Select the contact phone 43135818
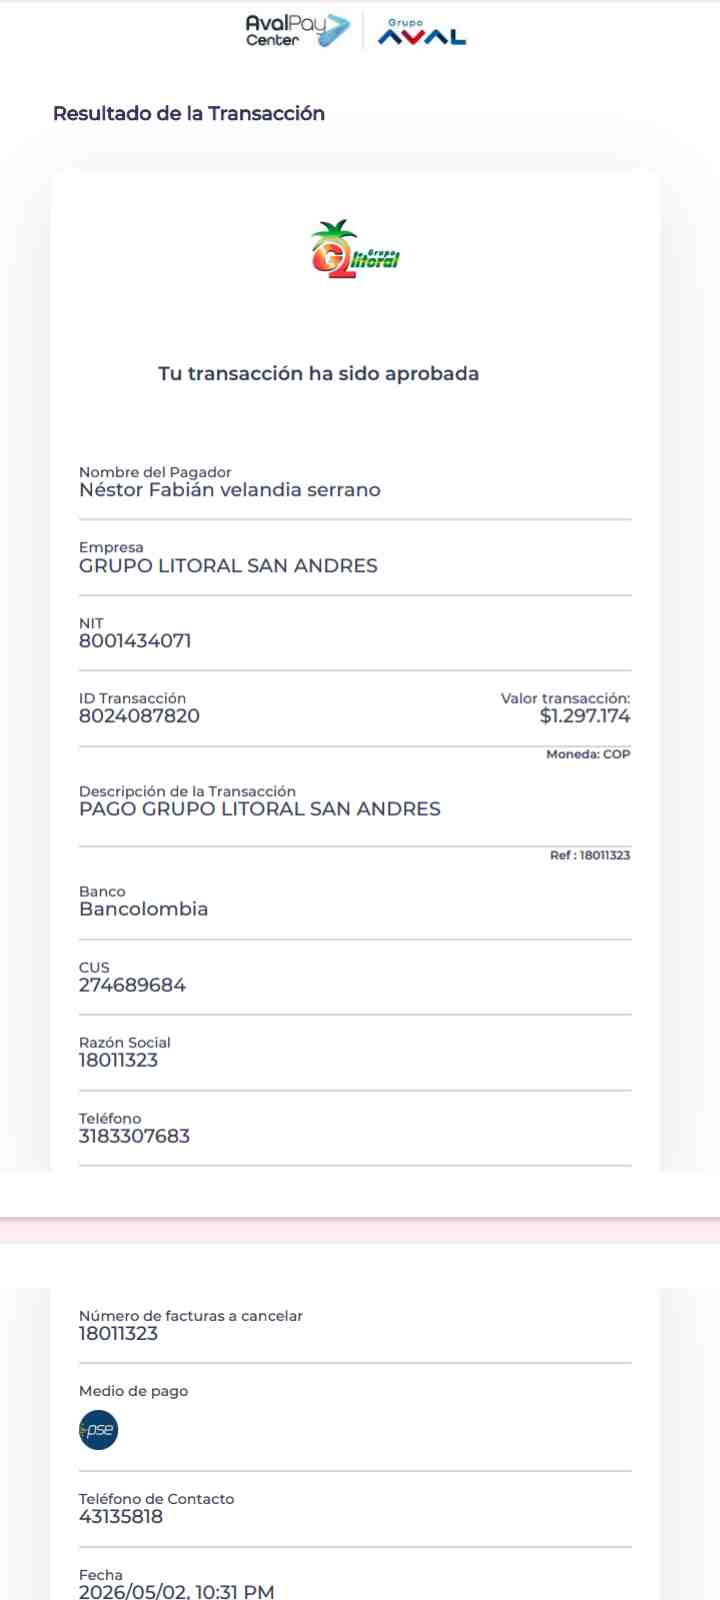 121,1517
